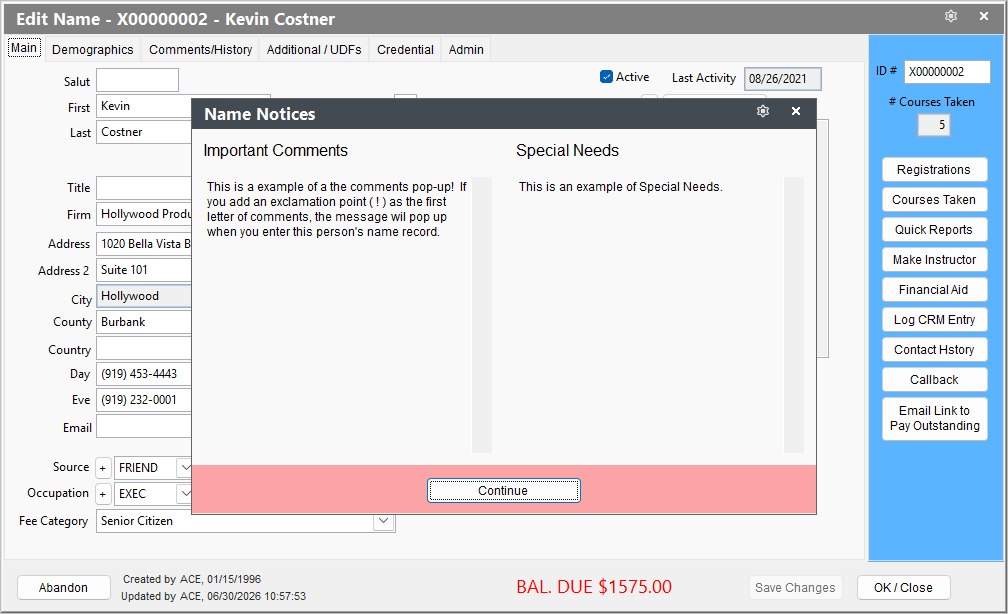This screenshot has width=1008, height=614.
Task: Click the Important Comments scrollbar
Action: [x=482, y=314]
